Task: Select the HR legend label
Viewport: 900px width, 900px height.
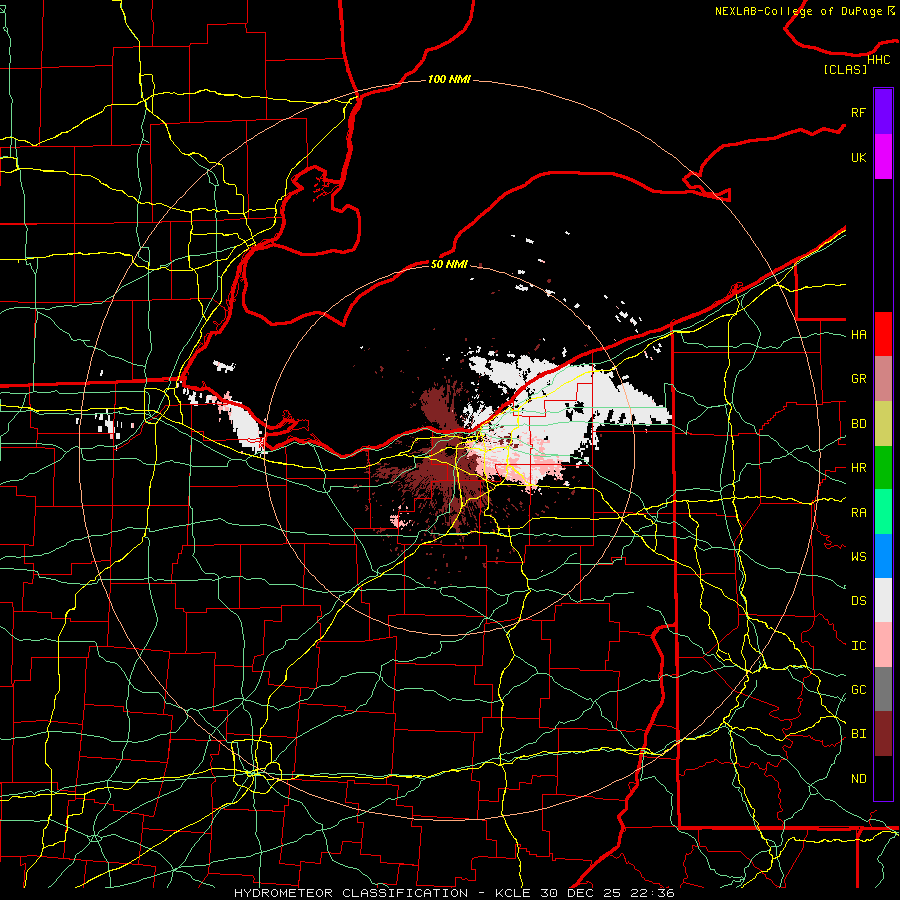Action: 858,468
